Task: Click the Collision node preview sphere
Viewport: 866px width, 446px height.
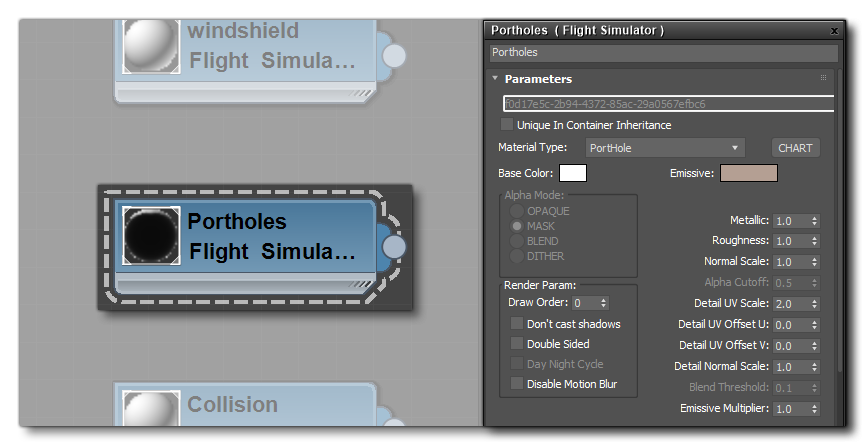Action: click(151, 408)
